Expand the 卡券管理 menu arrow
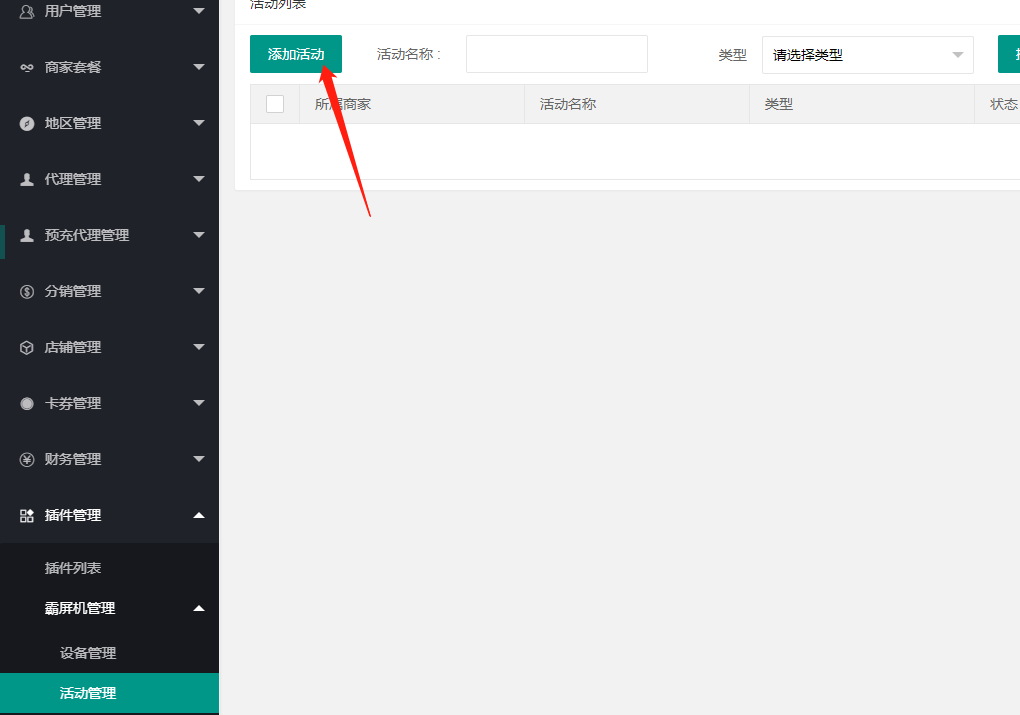 pyautogui.click(x=199, y=402)
